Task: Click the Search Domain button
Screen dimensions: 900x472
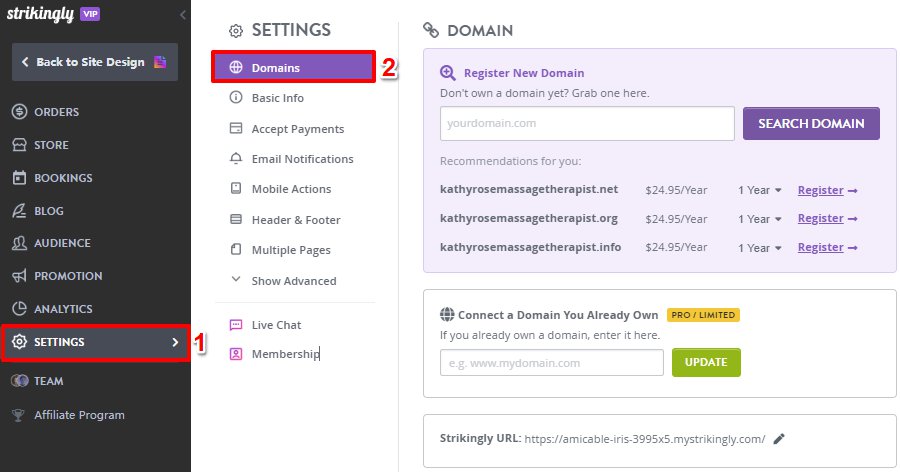Action: click(811, 123)
